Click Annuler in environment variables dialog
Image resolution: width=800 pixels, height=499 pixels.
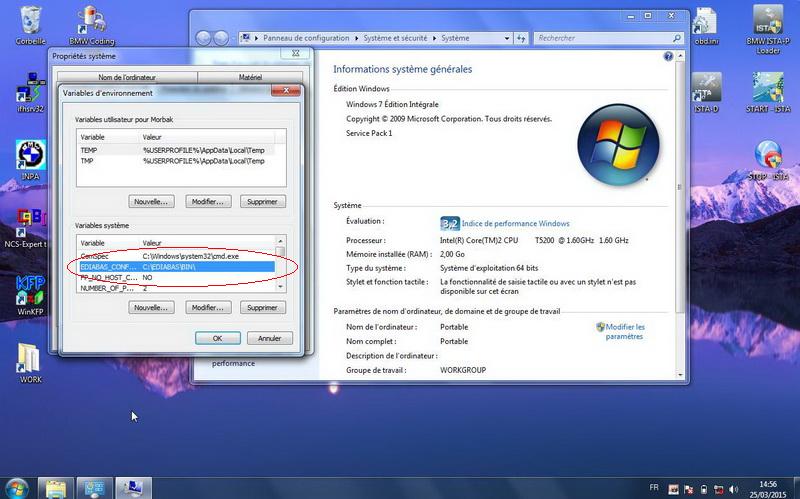tap(270, 338)
